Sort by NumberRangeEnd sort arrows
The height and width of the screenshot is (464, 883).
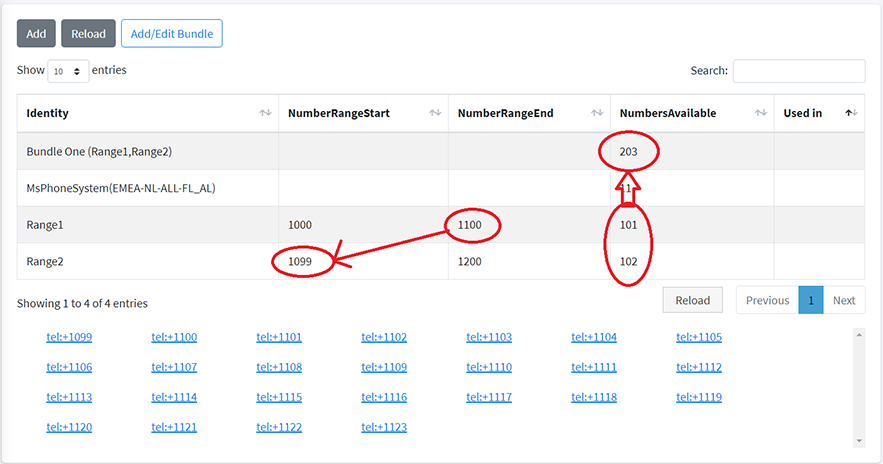click(x=598, y=114)
